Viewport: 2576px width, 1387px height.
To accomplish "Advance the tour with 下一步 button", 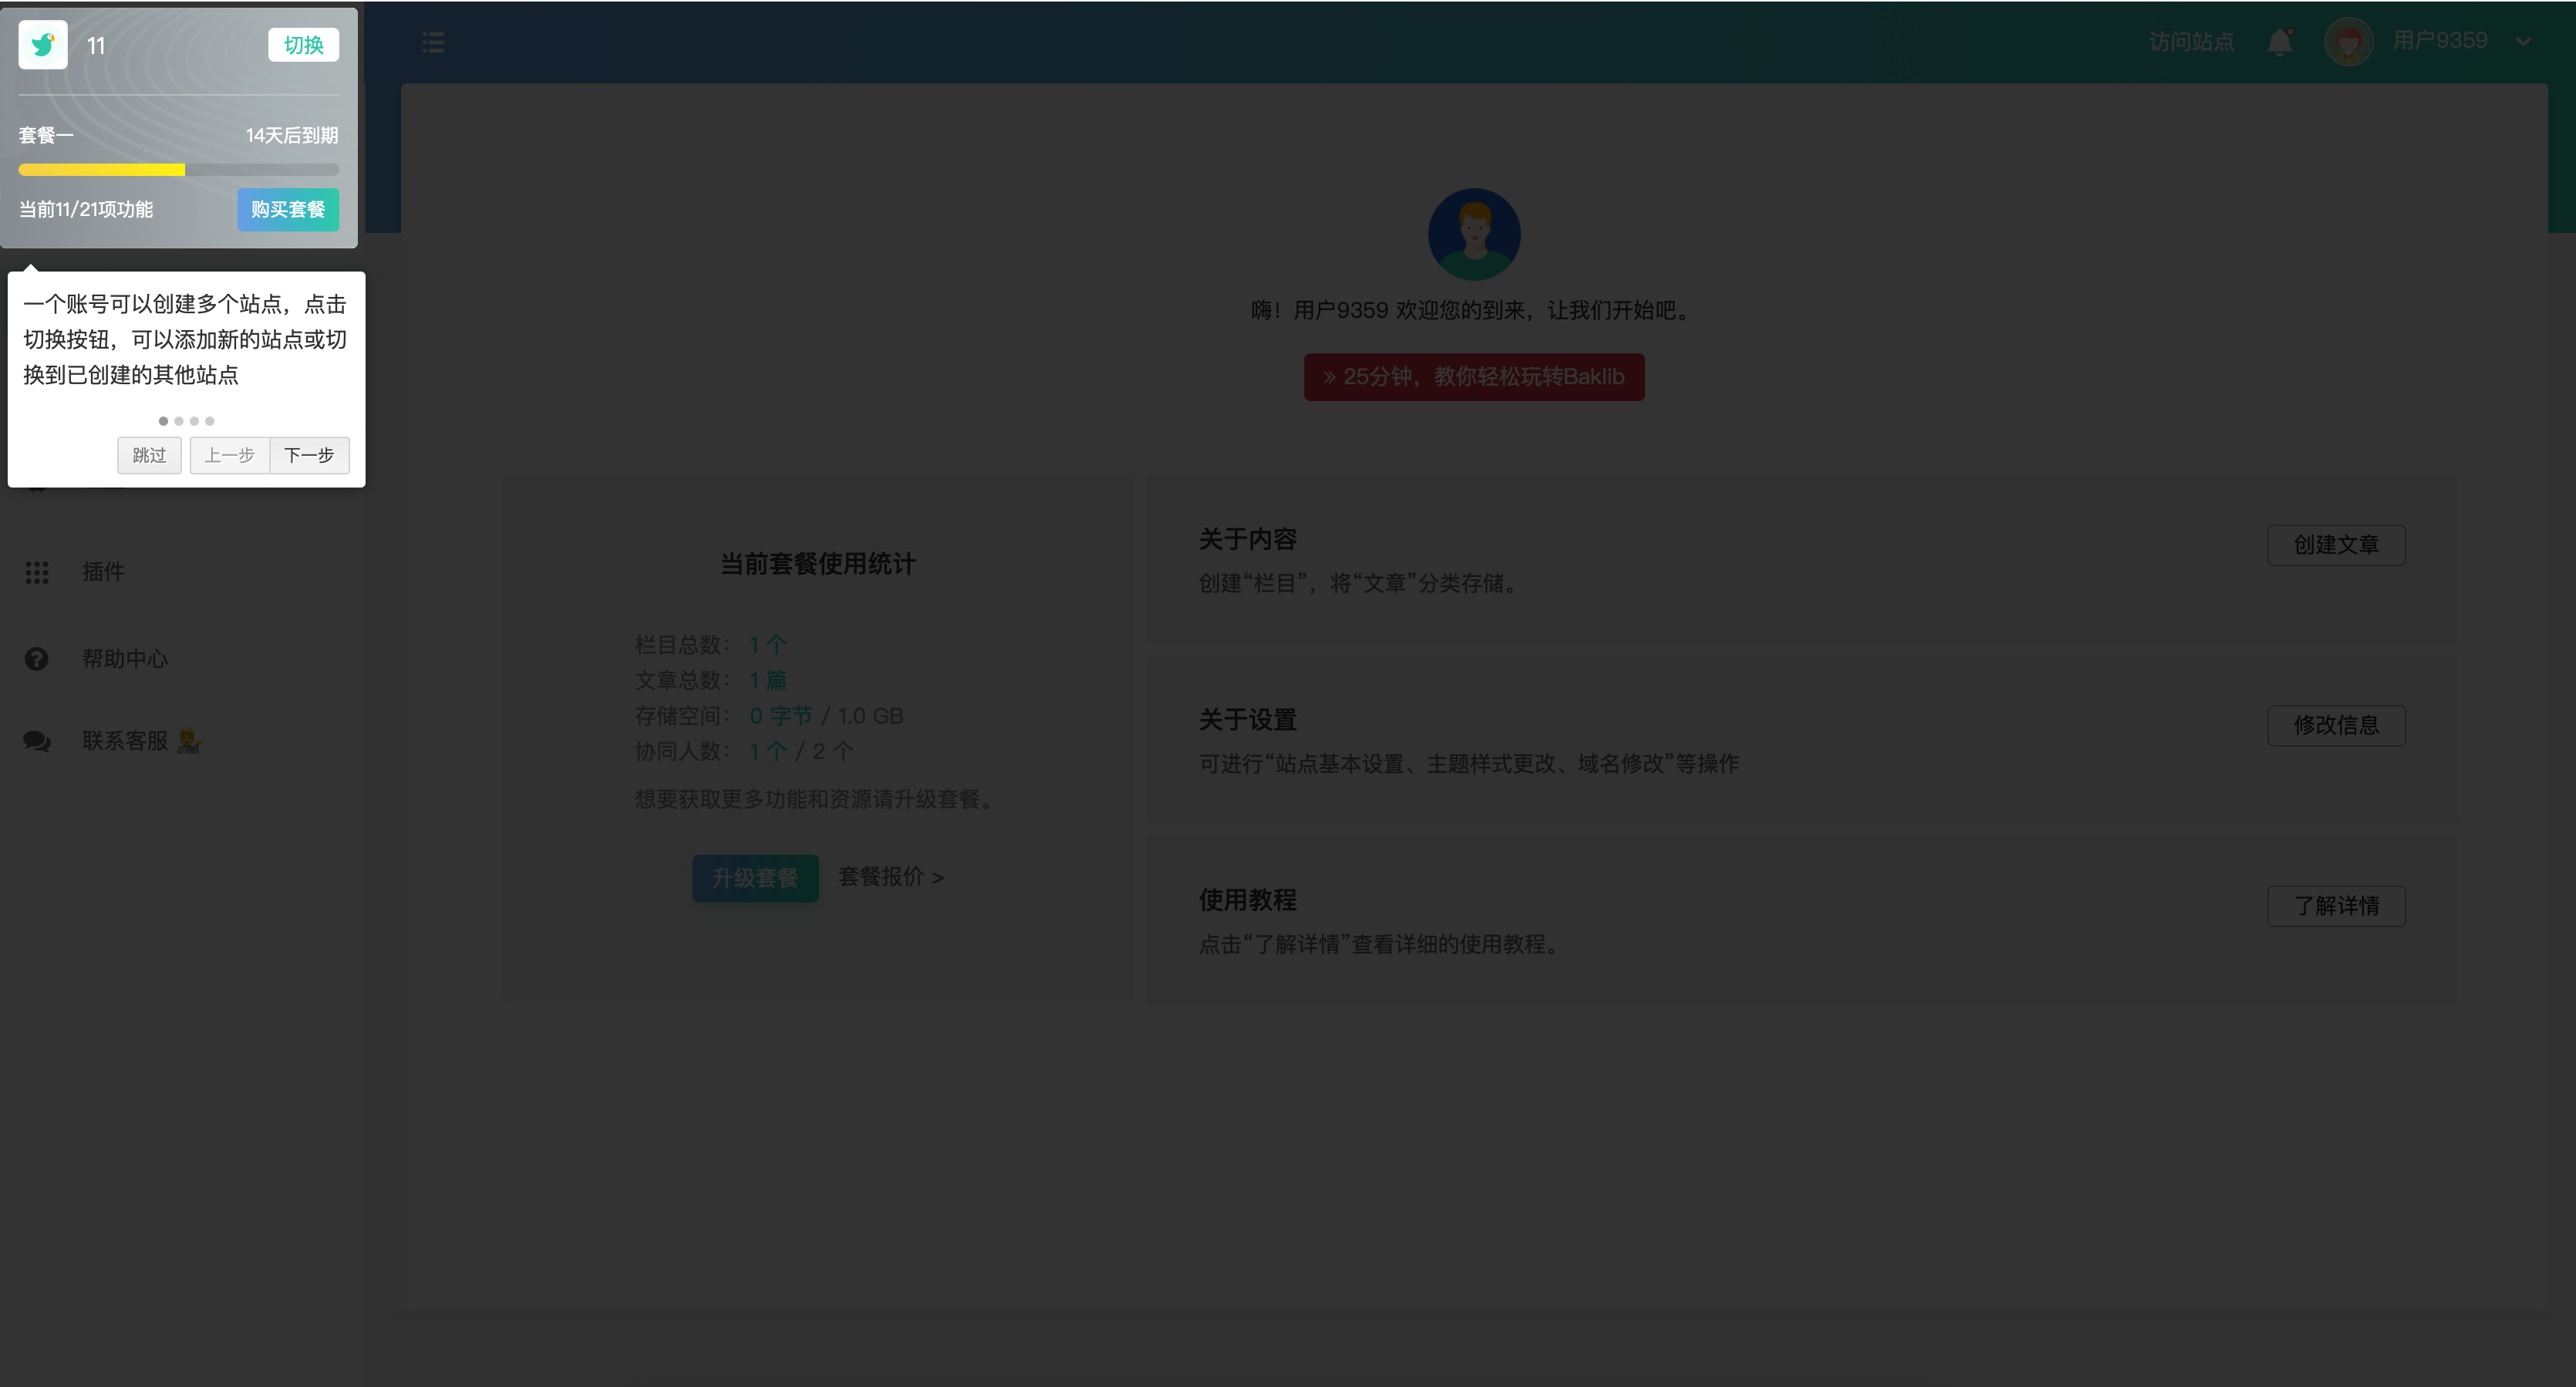I will 309,456.
